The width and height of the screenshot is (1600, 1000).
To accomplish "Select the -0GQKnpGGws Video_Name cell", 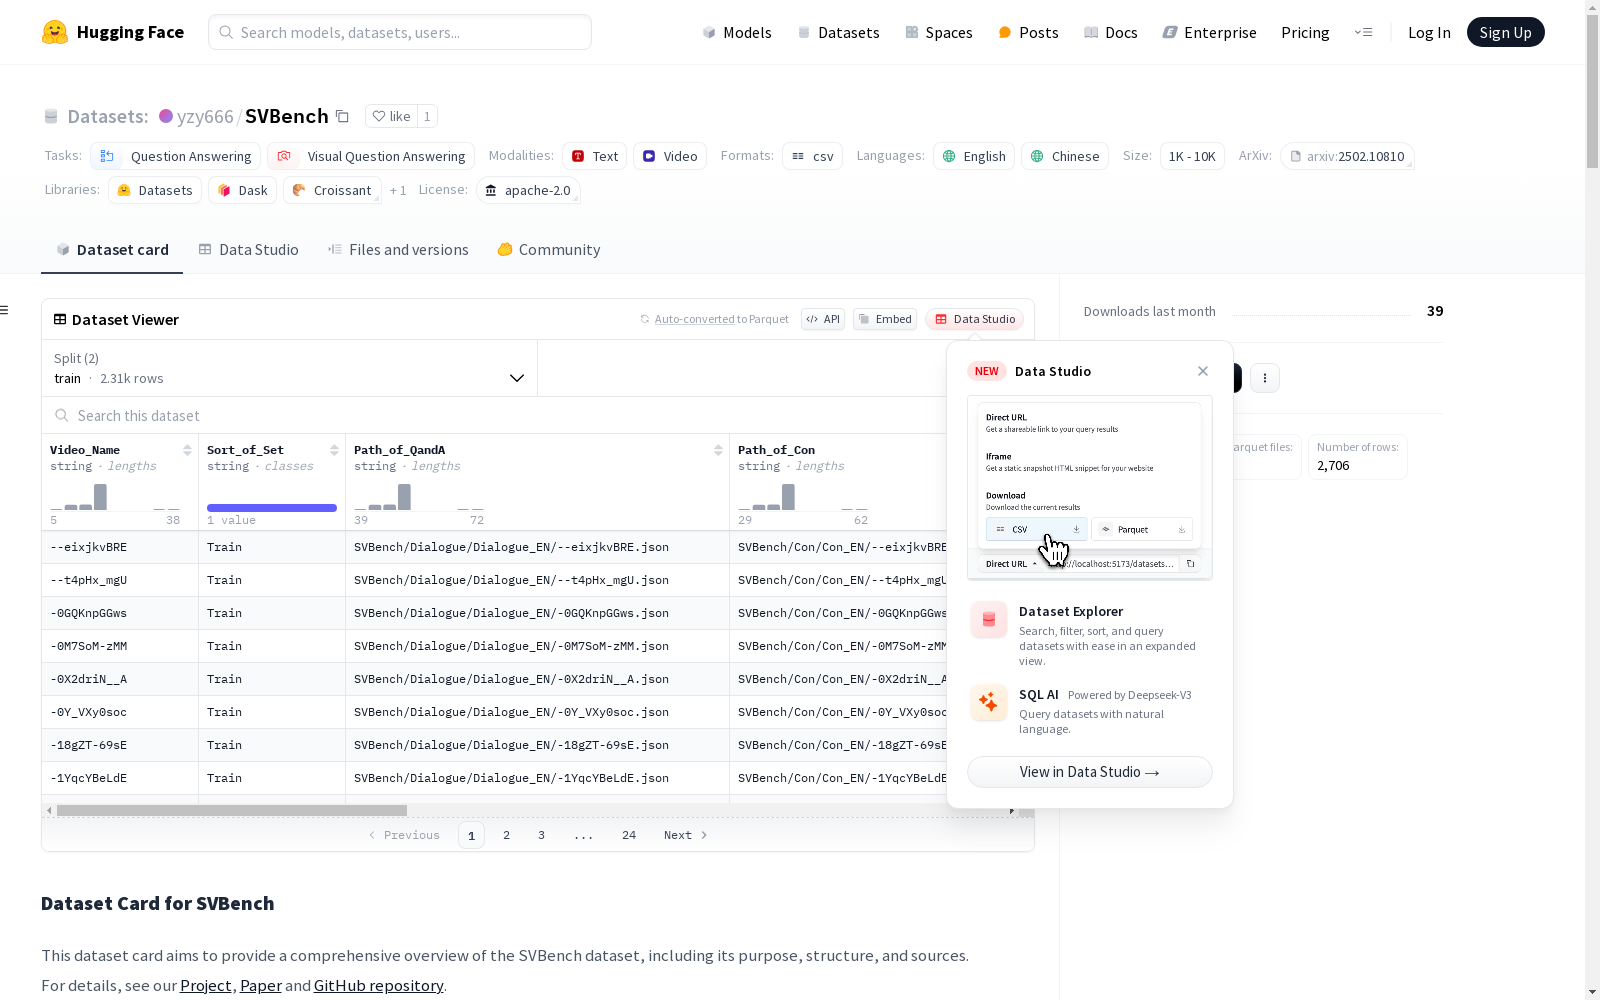I will (x=120, y=613).
